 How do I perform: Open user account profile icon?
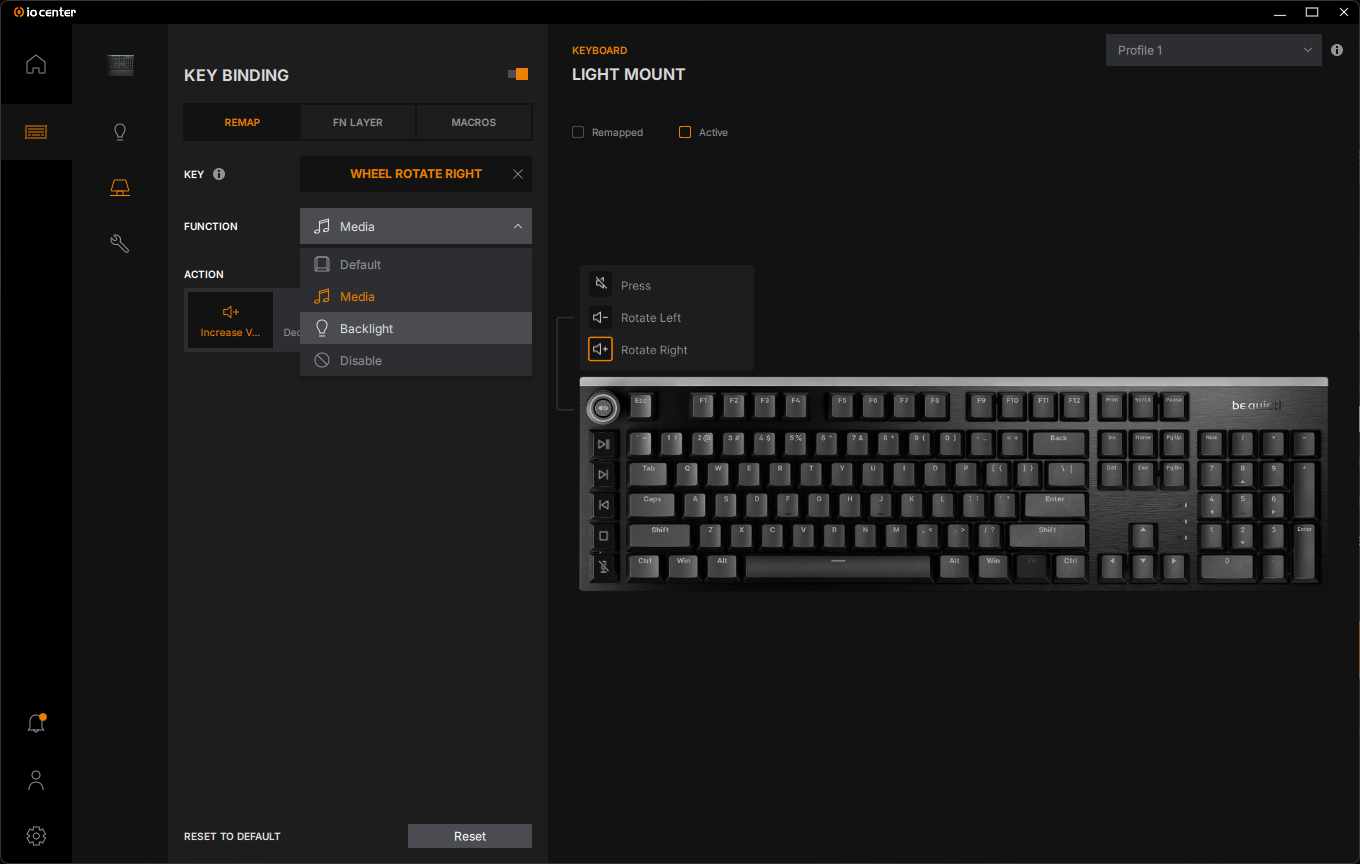click(x=36, y=780)
